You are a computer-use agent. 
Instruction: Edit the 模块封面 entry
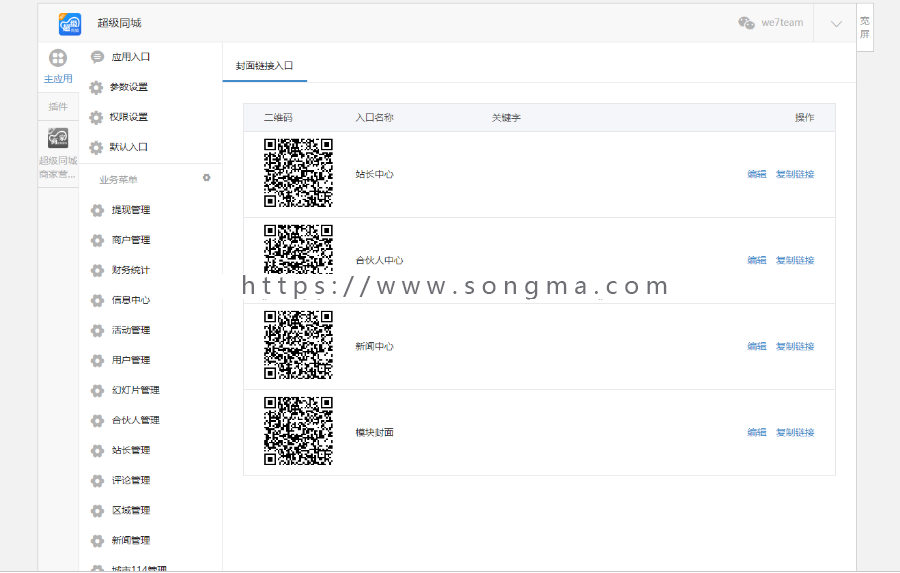(757, 432)
